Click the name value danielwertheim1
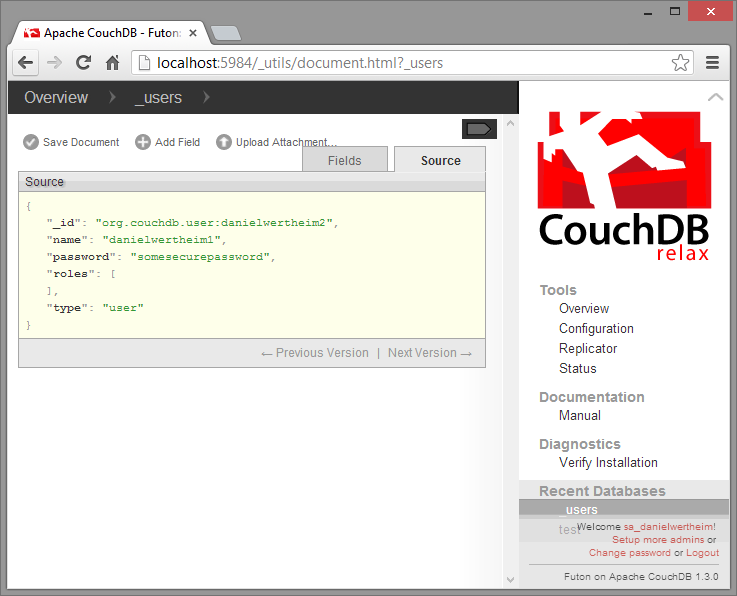This screenshot has width=737, height=596. 162,240
